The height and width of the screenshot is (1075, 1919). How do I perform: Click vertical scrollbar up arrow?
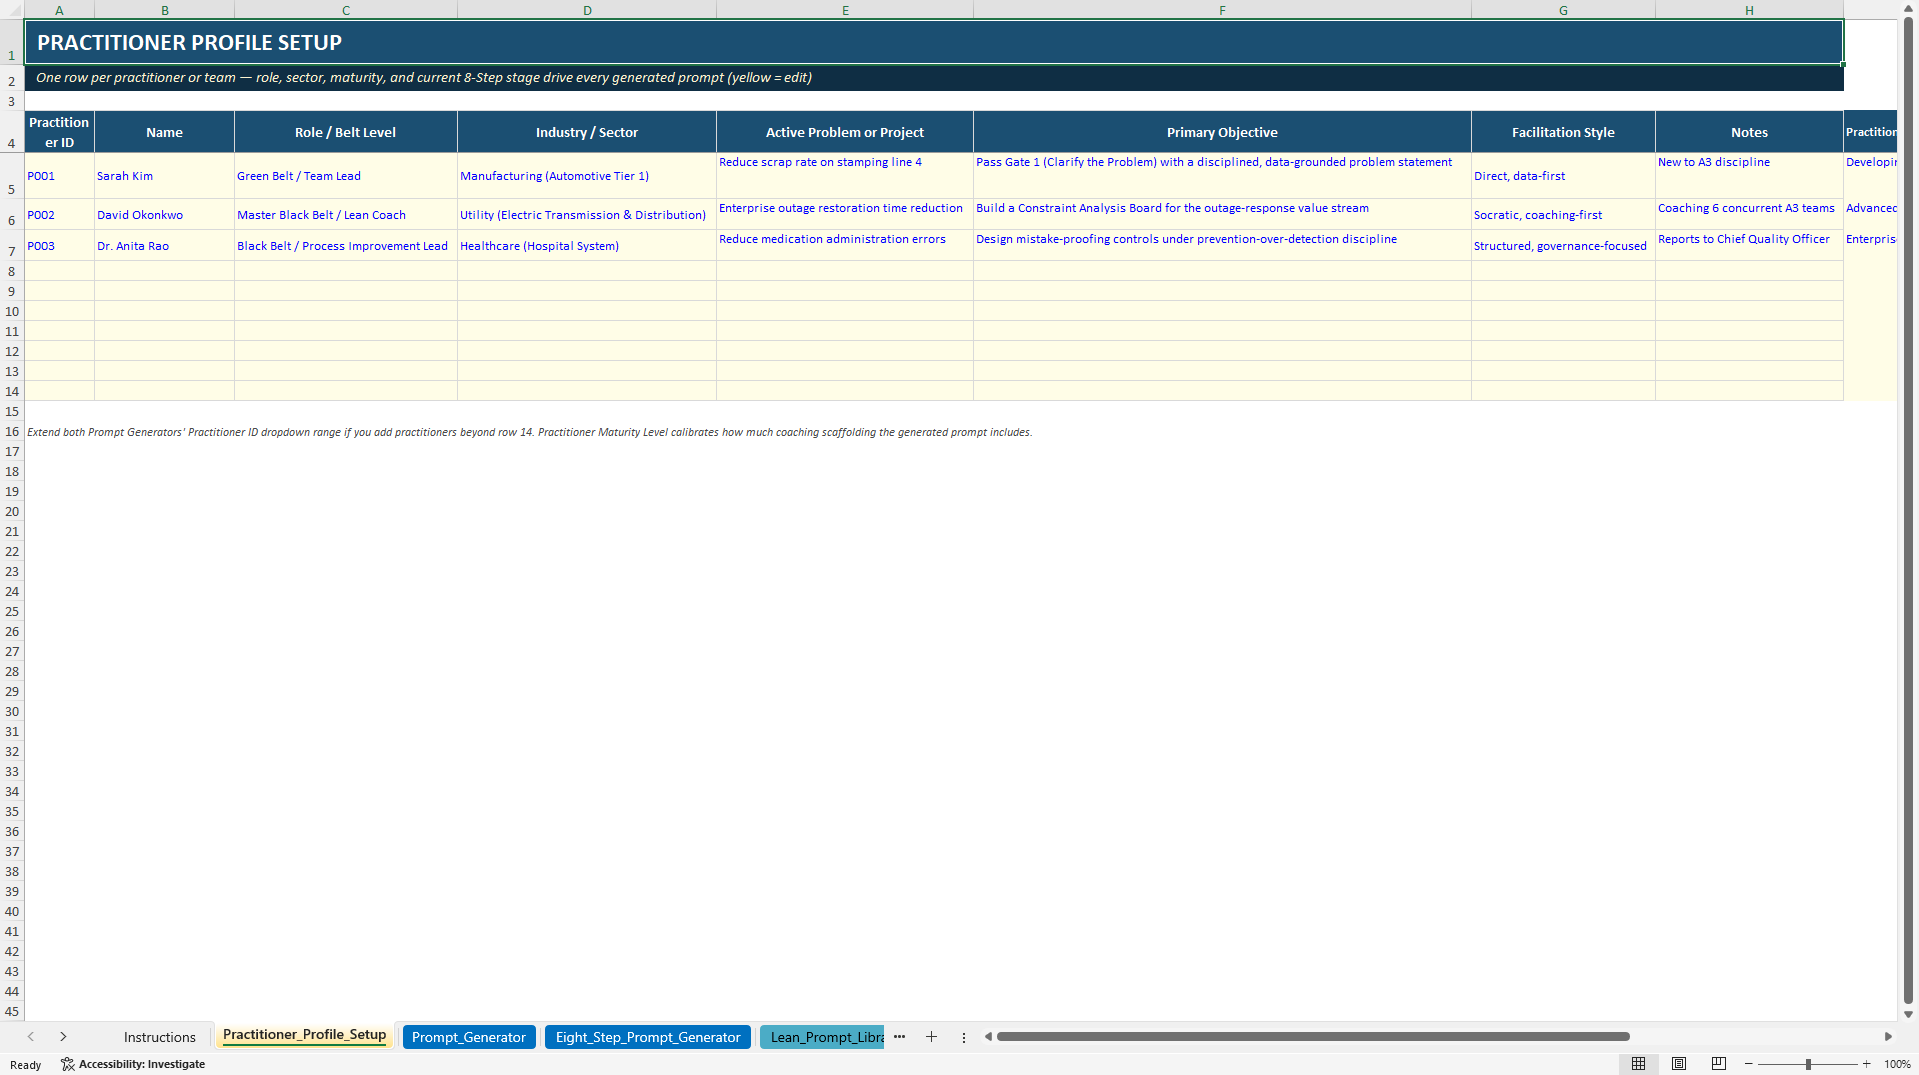pyautogui.click(x=1908, y=8)
